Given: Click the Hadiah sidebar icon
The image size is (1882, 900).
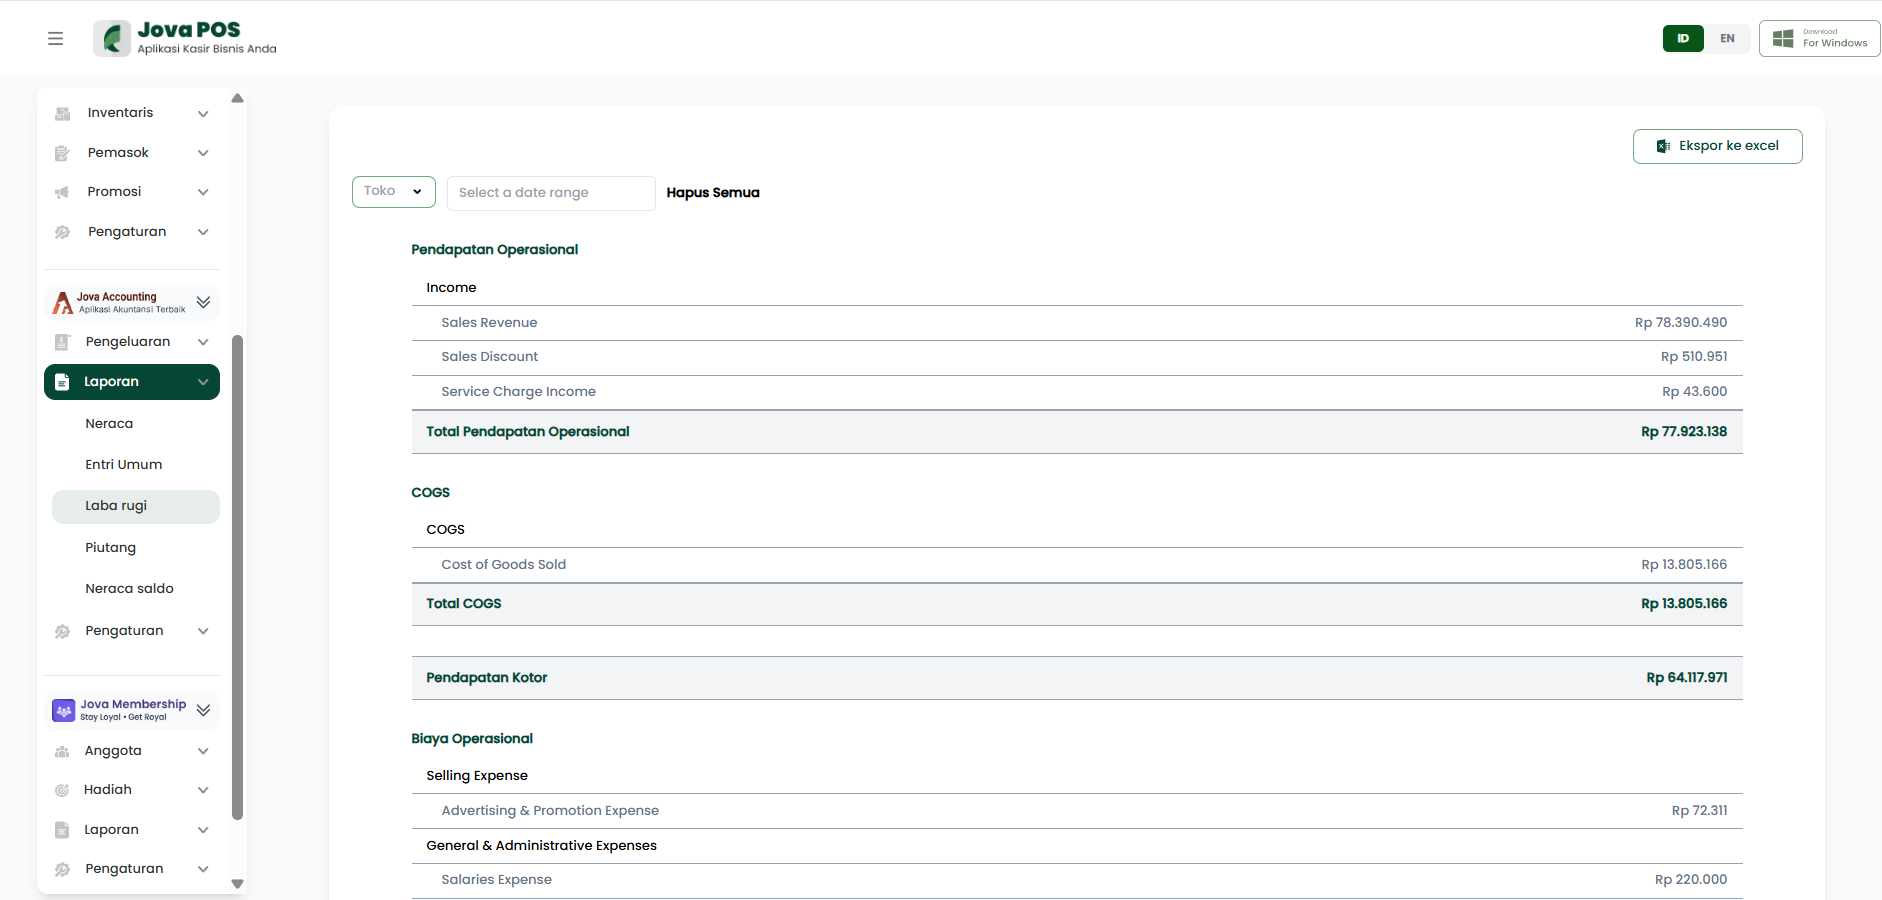Looking at the screenshot, I should [x=62, y=790].
